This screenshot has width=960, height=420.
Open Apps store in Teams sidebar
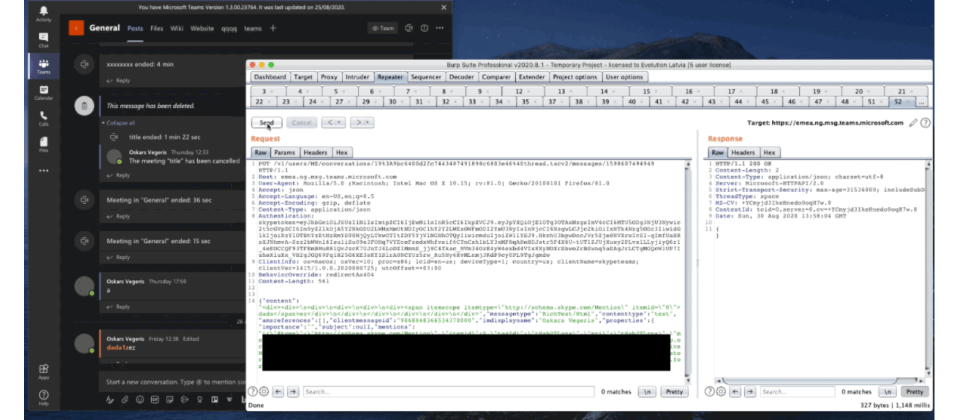(43, 372)
